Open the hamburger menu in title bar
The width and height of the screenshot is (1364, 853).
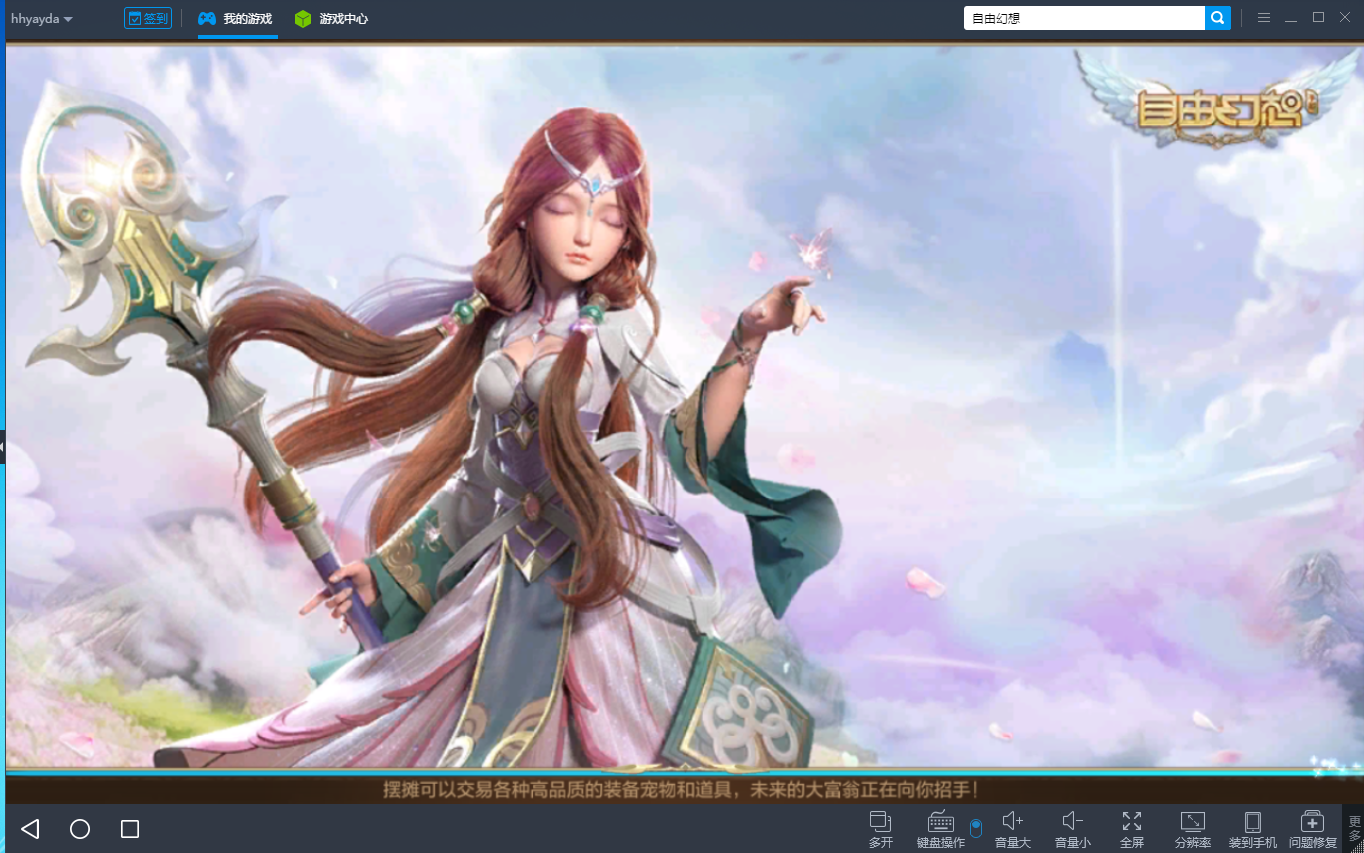coord(1264,18)
